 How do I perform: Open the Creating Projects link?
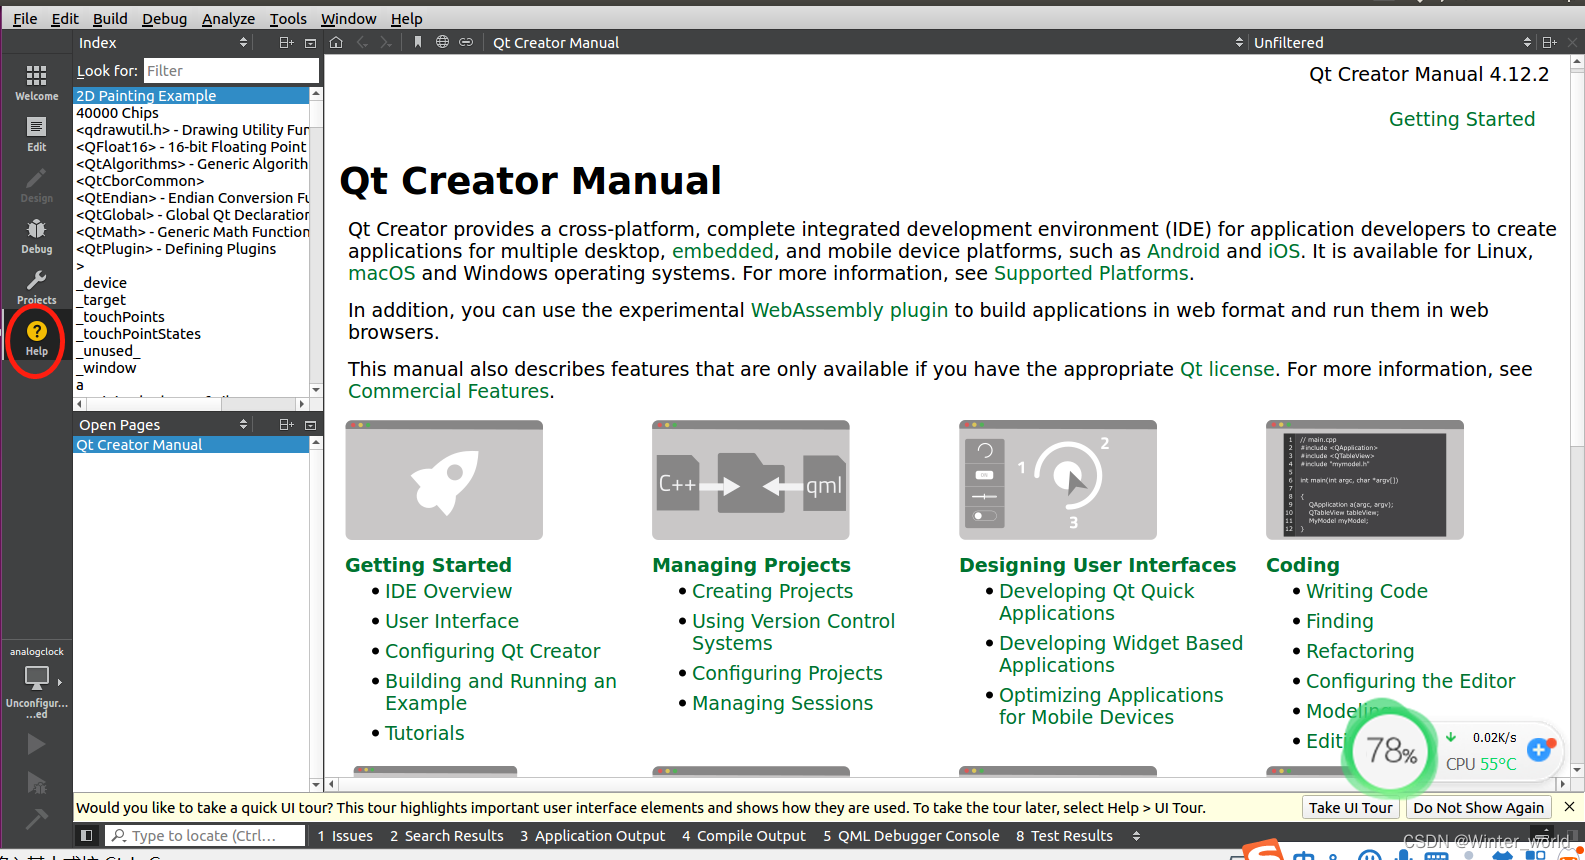[x=772, y=591]
